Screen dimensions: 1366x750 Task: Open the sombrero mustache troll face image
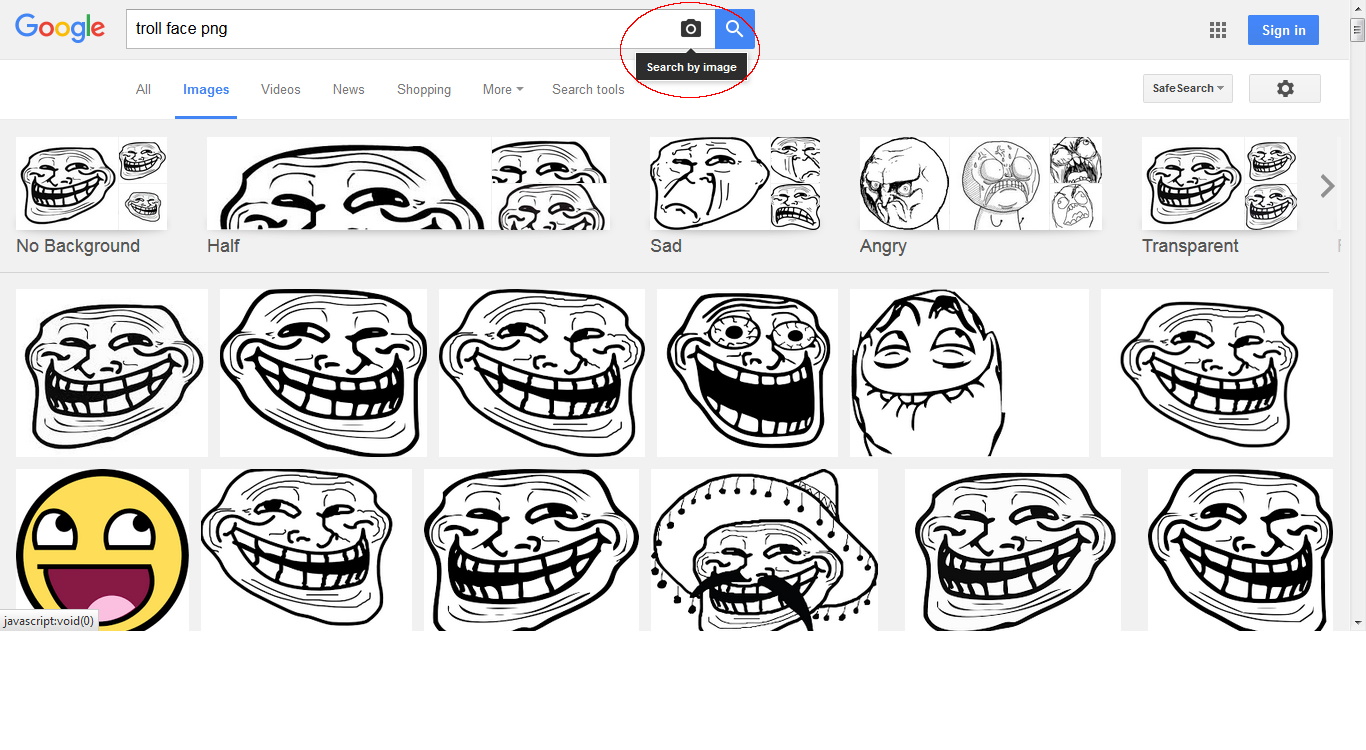point(764,550)
